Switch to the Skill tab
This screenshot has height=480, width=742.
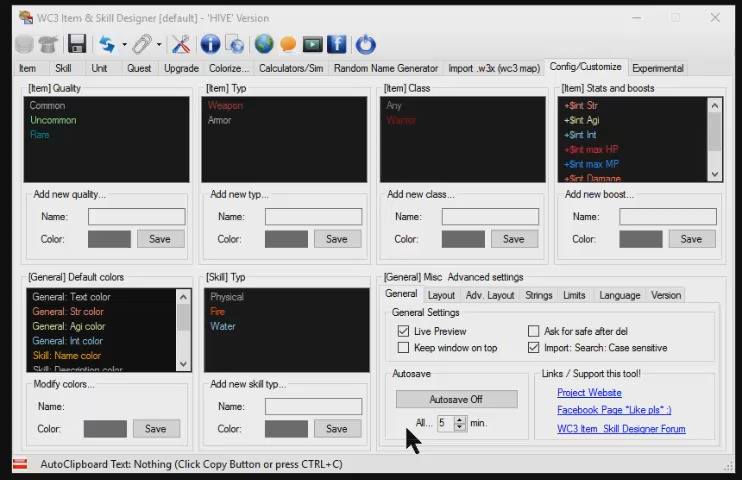tap(63, 68)
